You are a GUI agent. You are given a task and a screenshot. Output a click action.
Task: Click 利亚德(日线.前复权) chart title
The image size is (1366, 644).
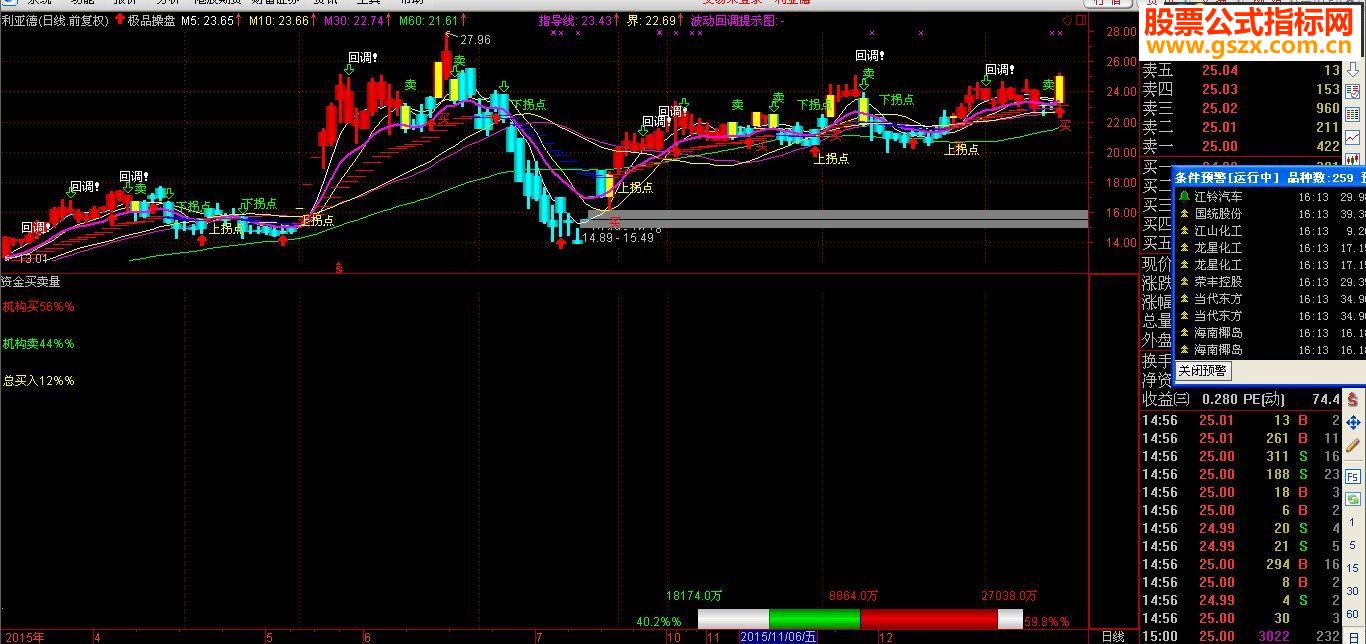pos(55,20)
